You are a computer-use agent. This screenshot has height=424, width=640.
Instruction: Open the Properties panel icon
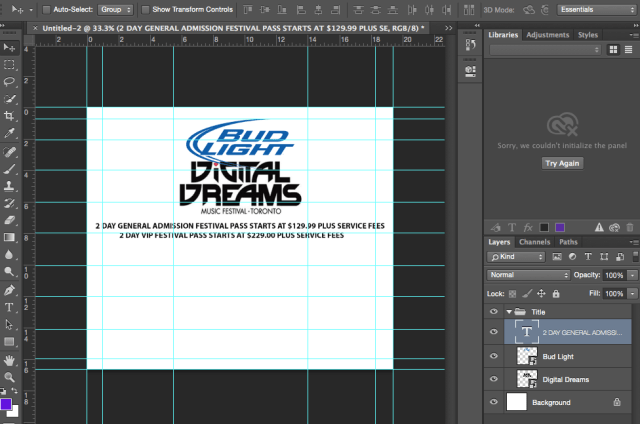coord(470,71)
